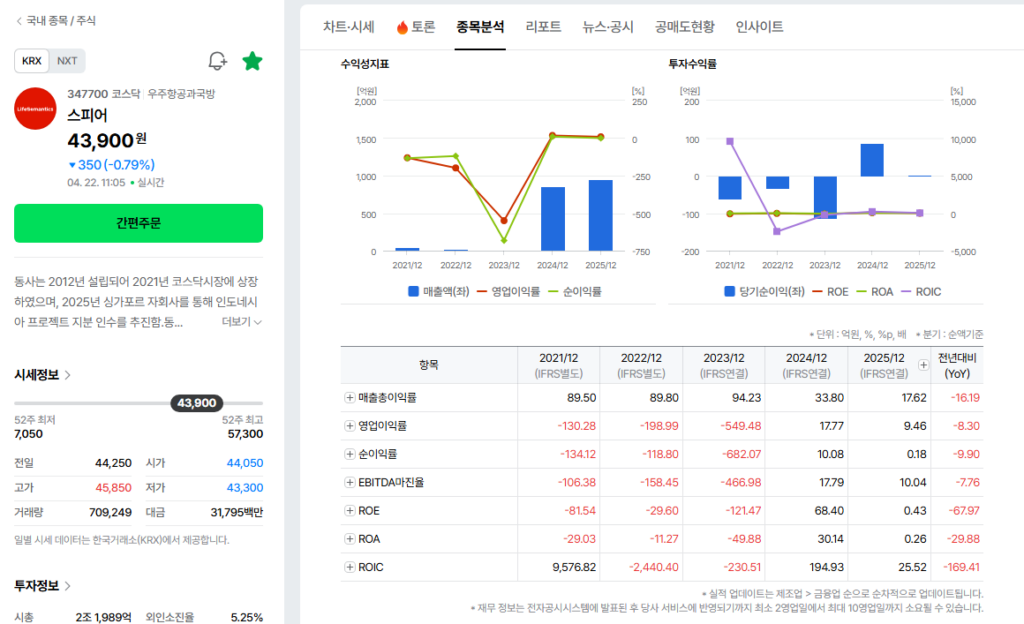Screen dimensions: 1024x624
Task: Open the 공매도현황 tab
Action: [684, 27]
